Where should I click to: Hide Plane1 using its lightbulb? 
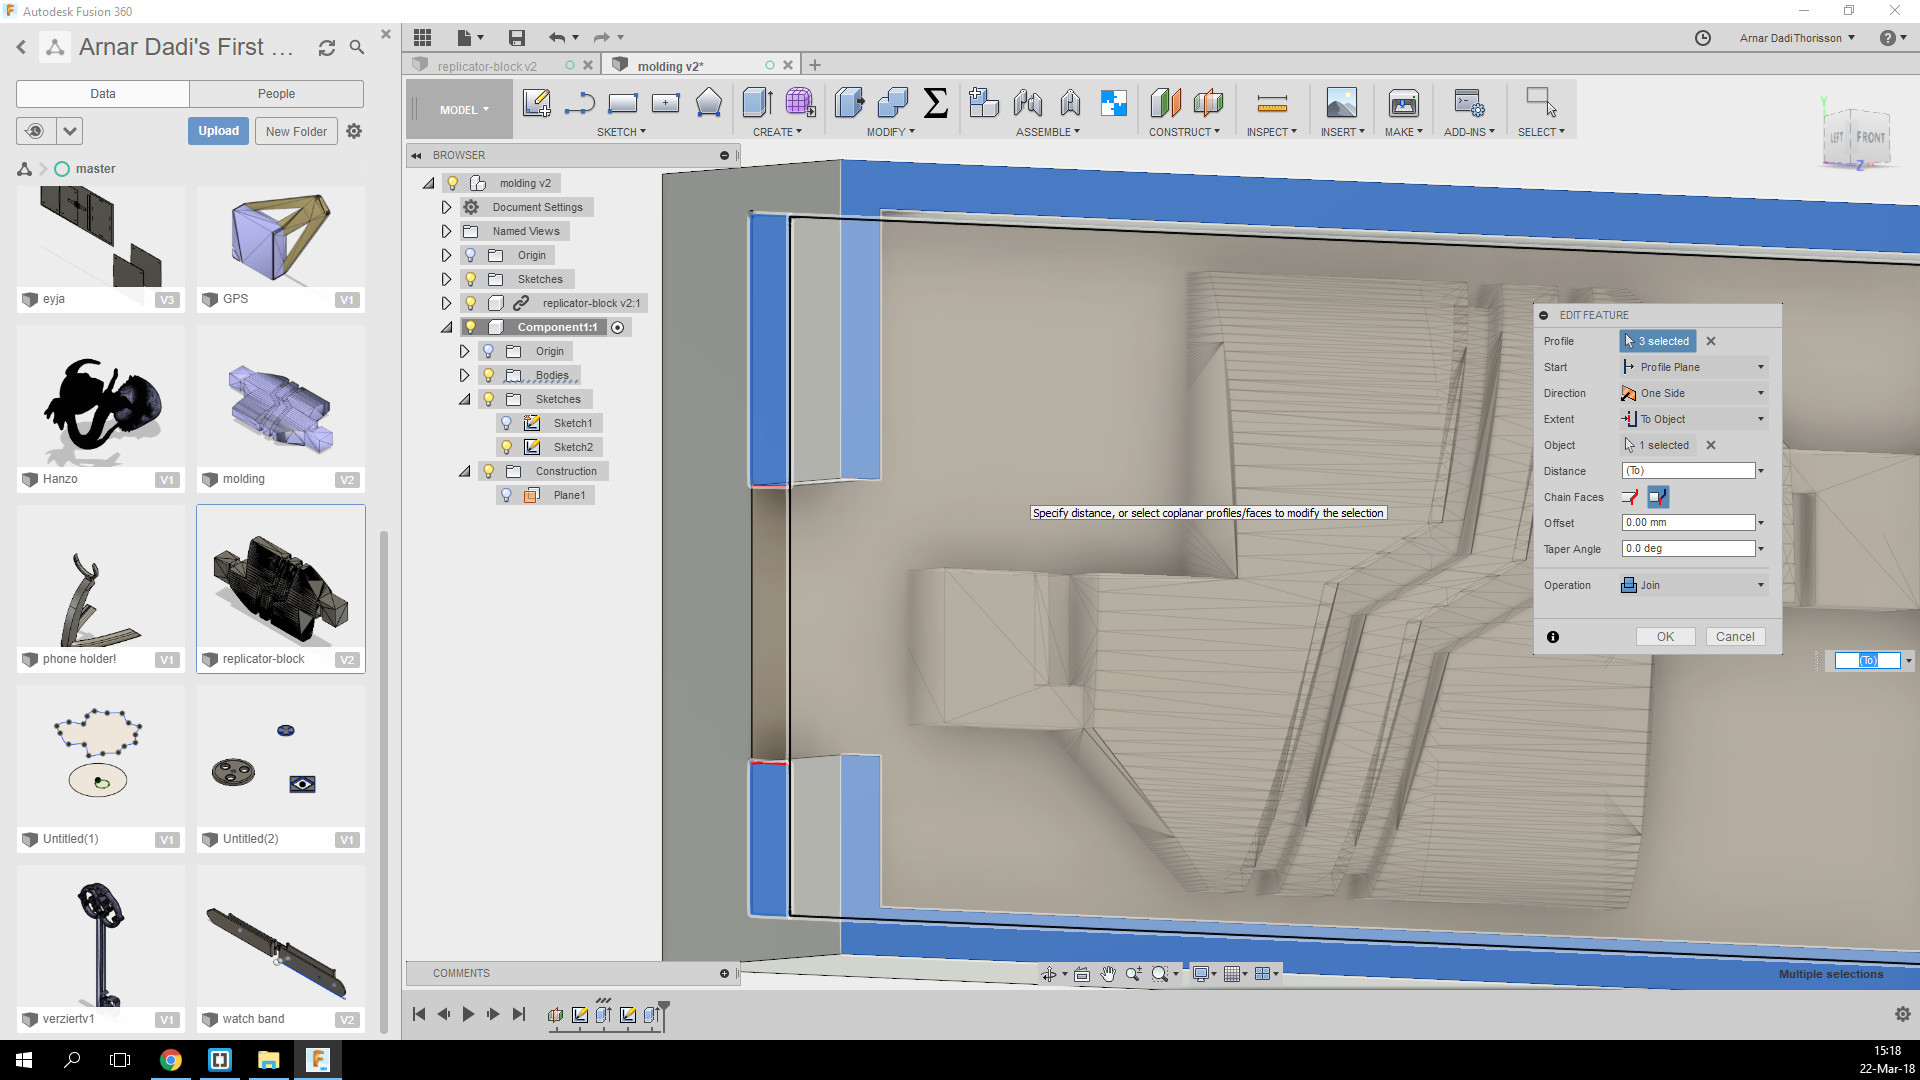point(506,495)
